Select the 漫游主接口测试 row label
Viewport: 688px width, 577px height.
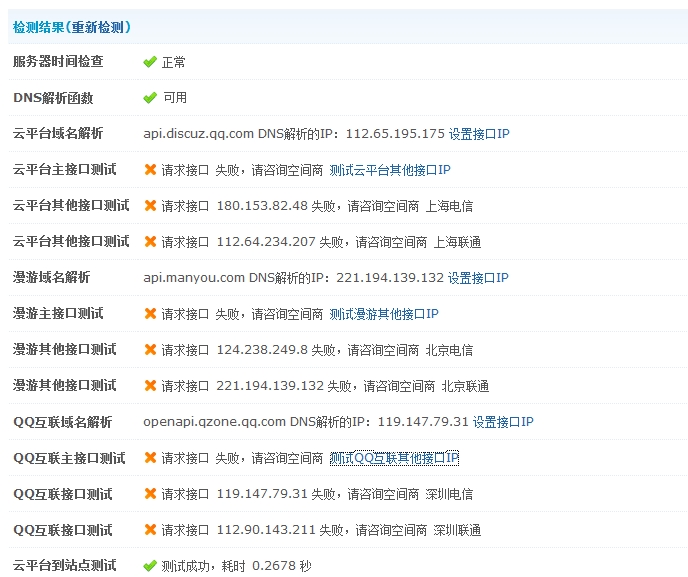click(58, 313)
